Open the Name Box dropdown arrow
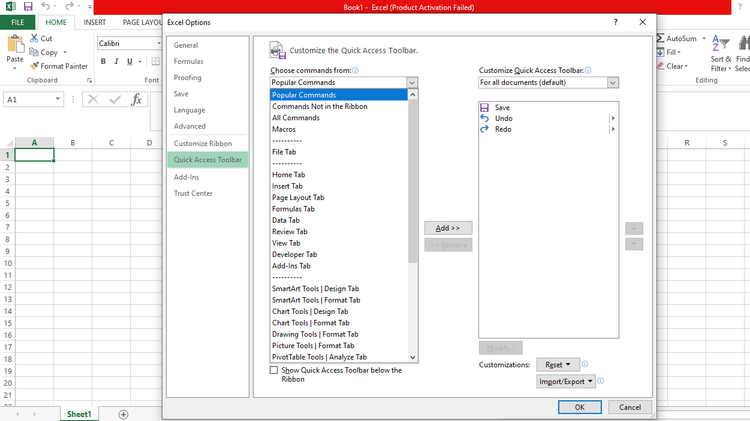The image size is (750, 421). pos(57,99)
